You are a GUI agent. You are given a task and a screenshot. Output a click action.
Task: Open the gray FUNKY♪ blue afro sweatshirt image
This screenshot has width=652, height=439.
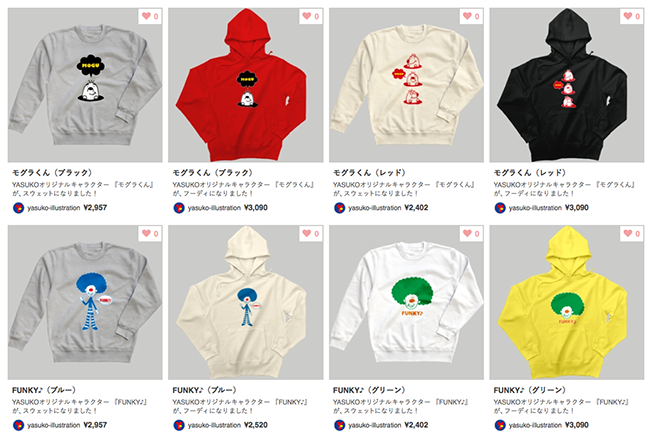85,303
